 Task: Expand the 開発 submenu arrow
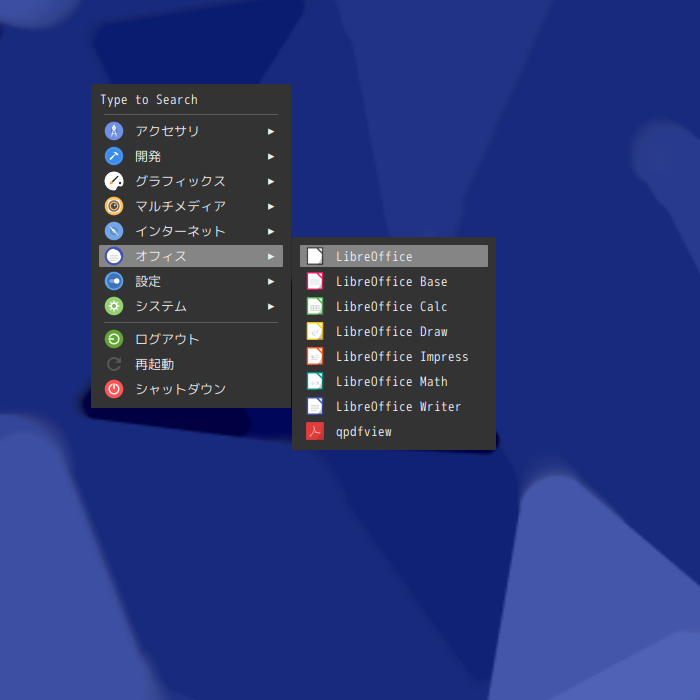tap(271, 156)
